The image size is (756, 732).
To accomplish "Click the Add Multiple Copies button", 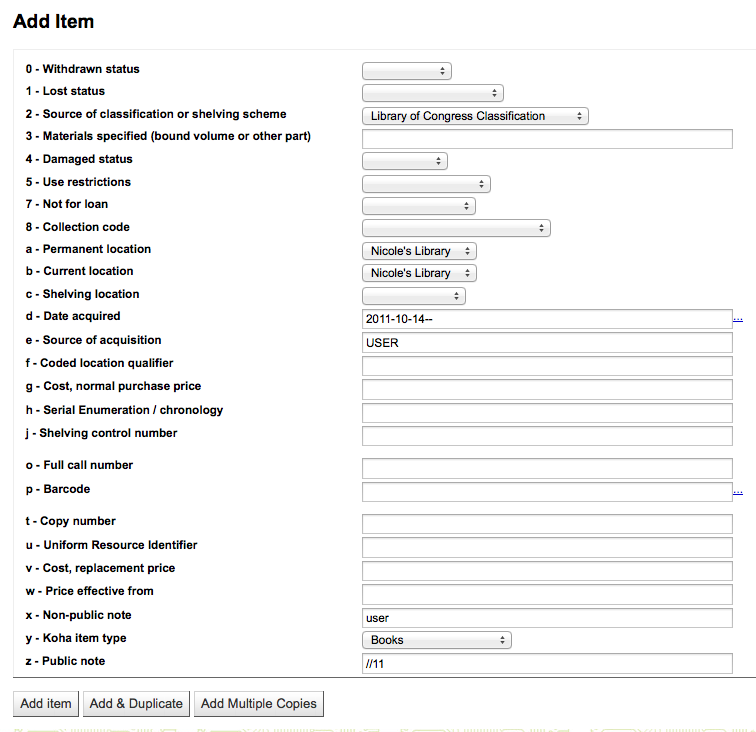I will pos(259,704).
